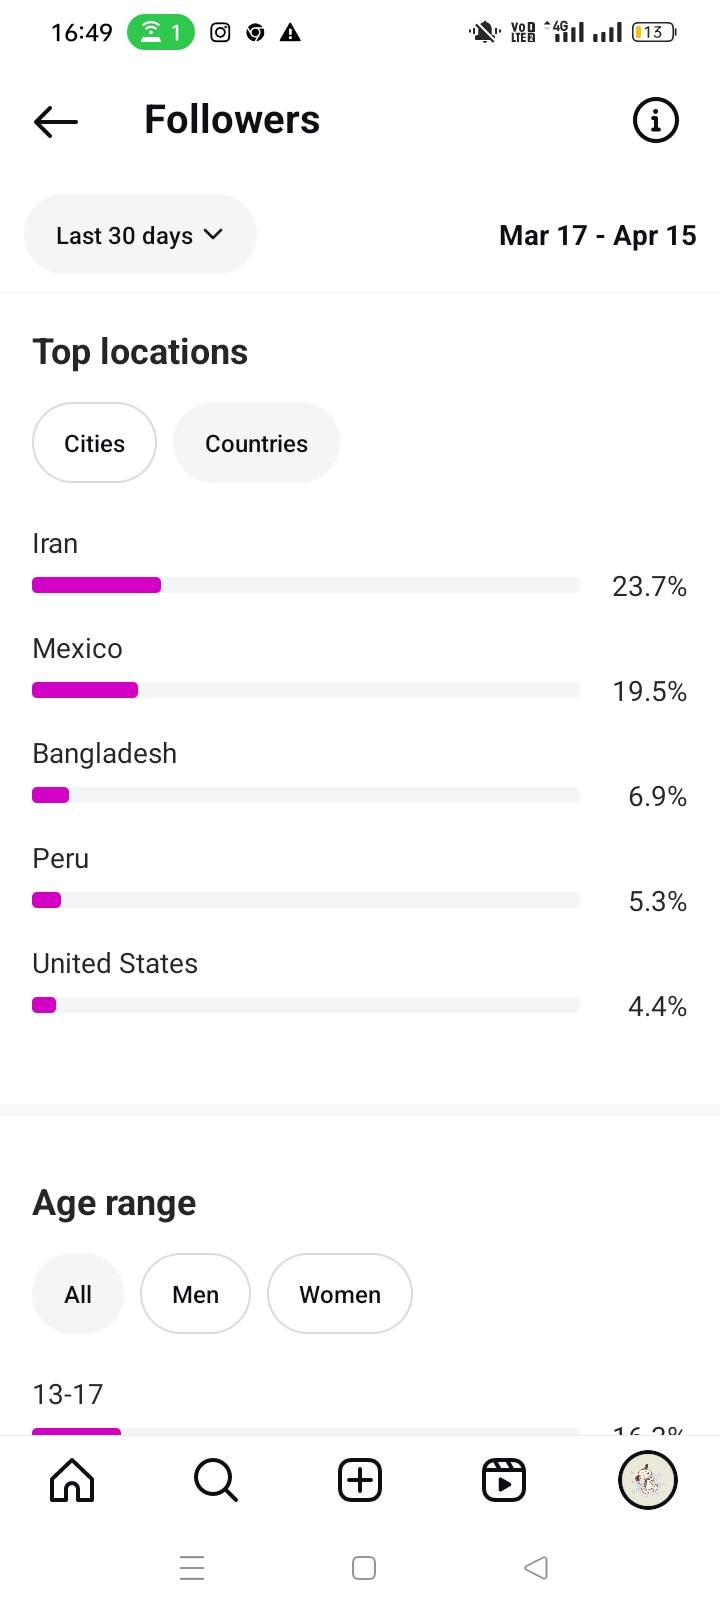Select the Countries location filter

click(256, 443)
